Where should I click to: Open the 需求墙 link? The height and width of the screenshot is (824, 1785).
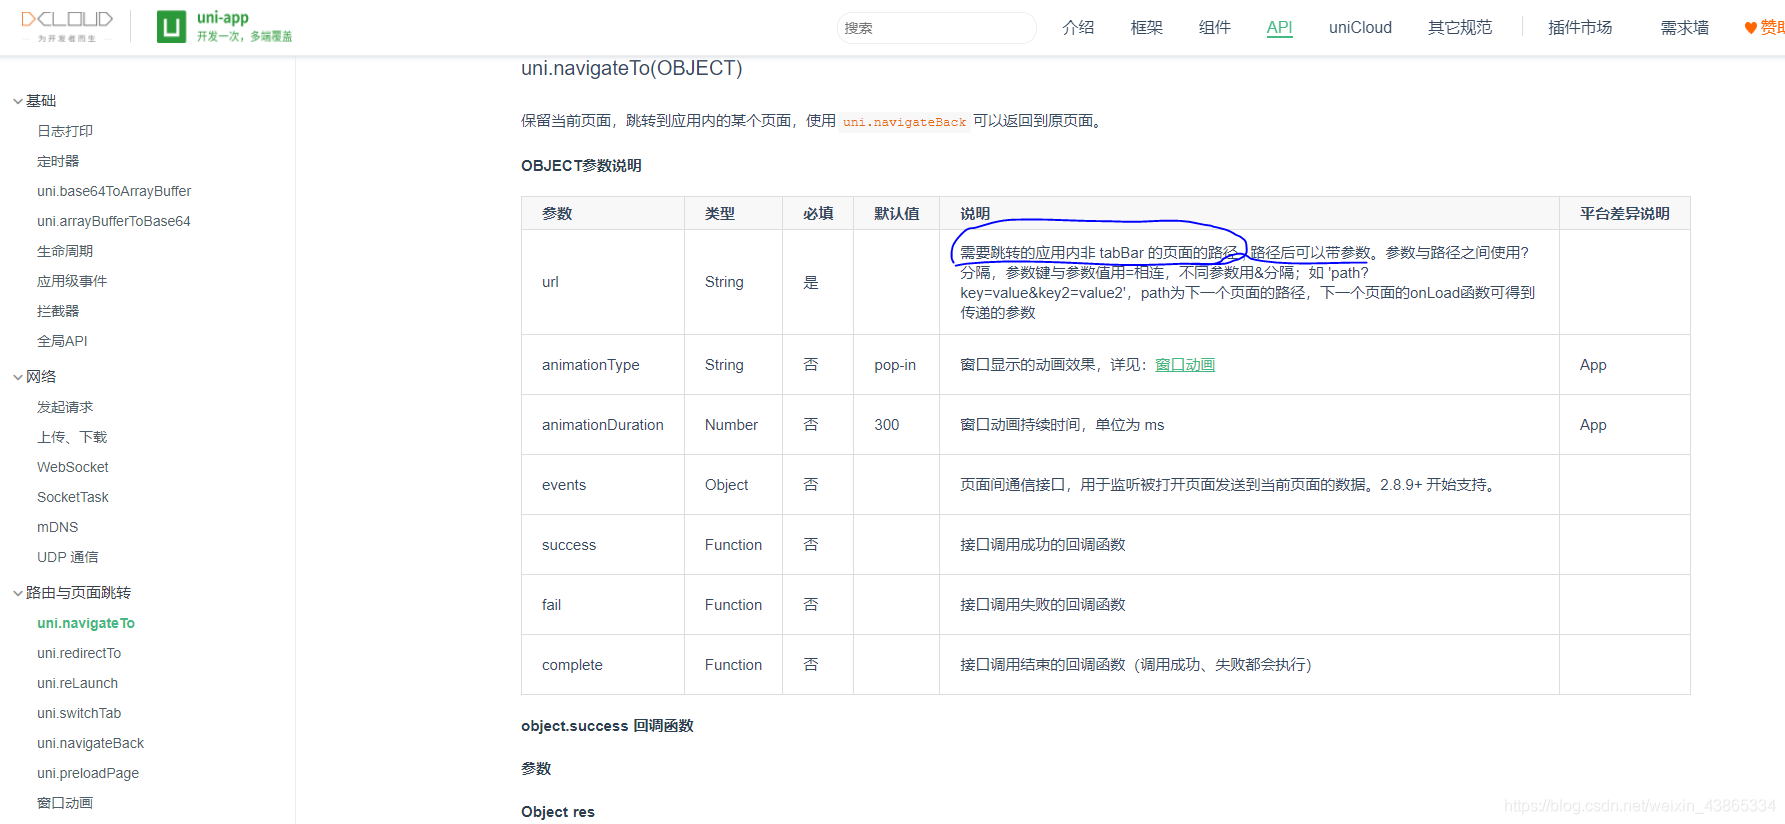[x=1685, y=28]
